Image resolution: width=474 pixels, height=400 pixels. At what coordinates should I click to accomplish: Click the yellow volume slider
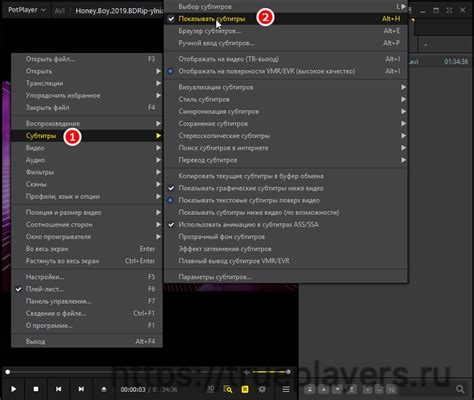(x=271, y=372)
